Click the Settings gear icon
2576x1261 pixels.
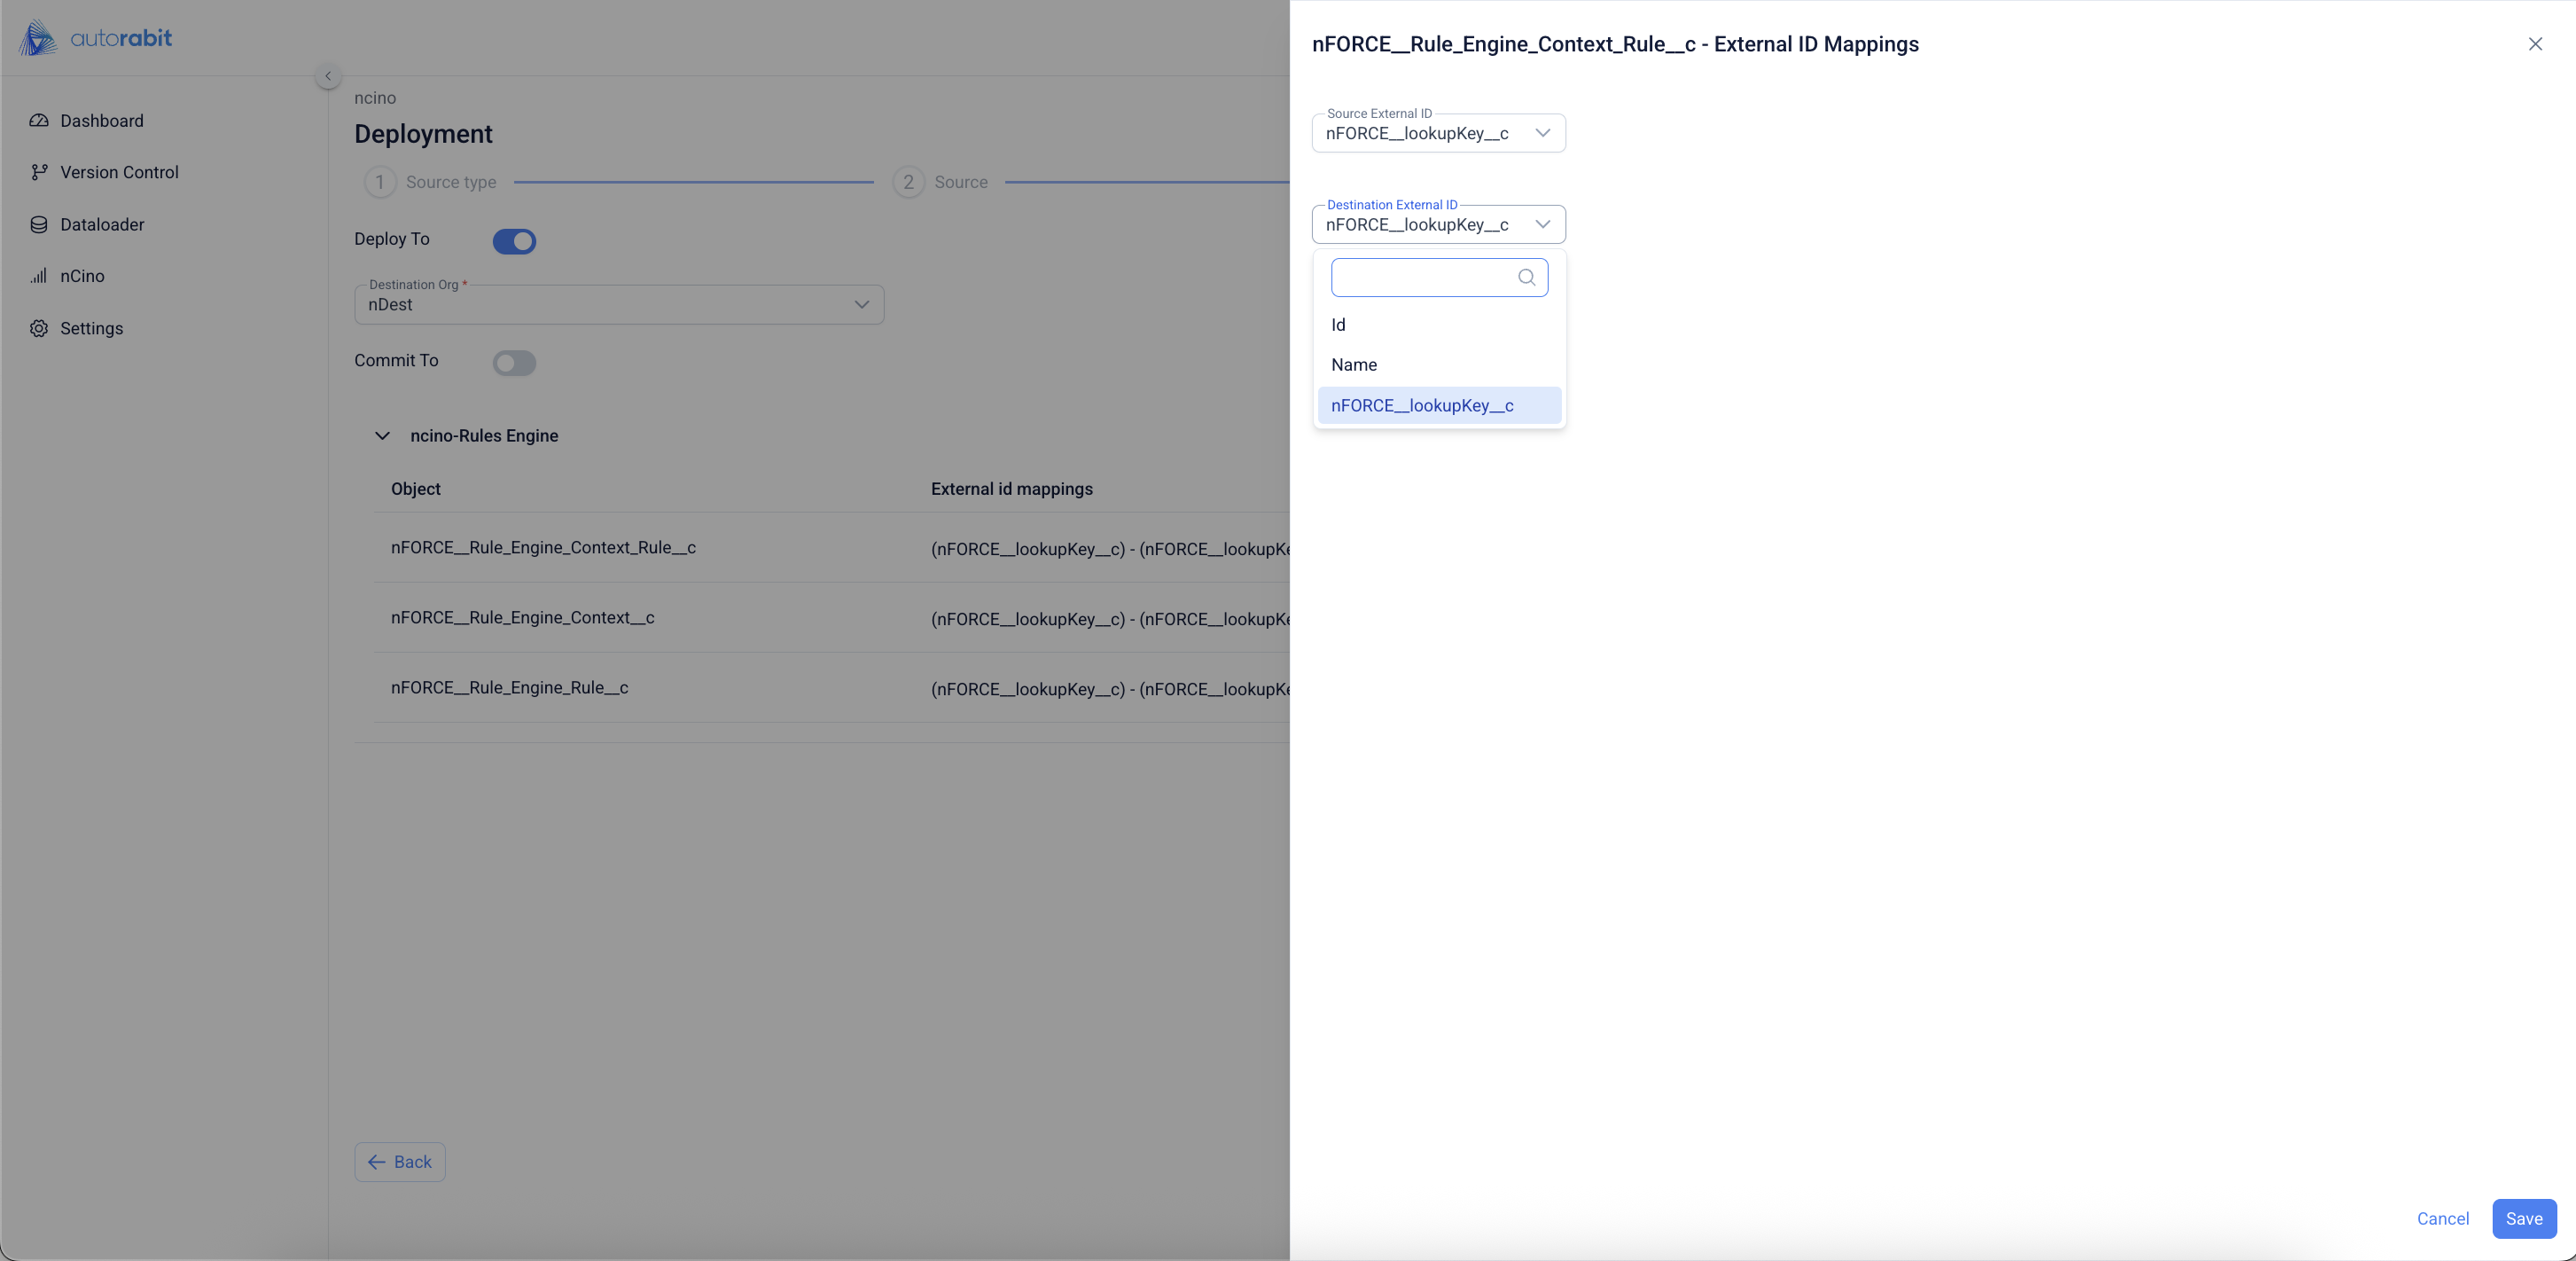(x=39, y=329)
